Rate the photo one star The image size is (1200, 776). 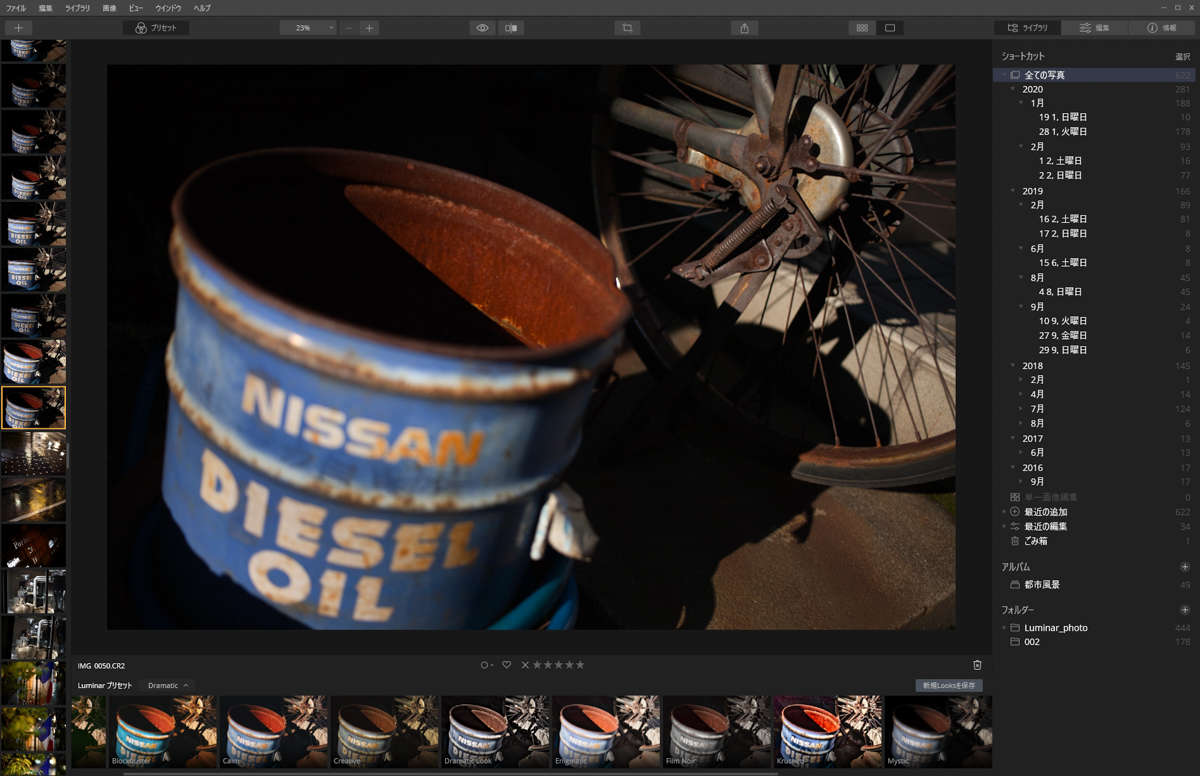pos(536,665)
